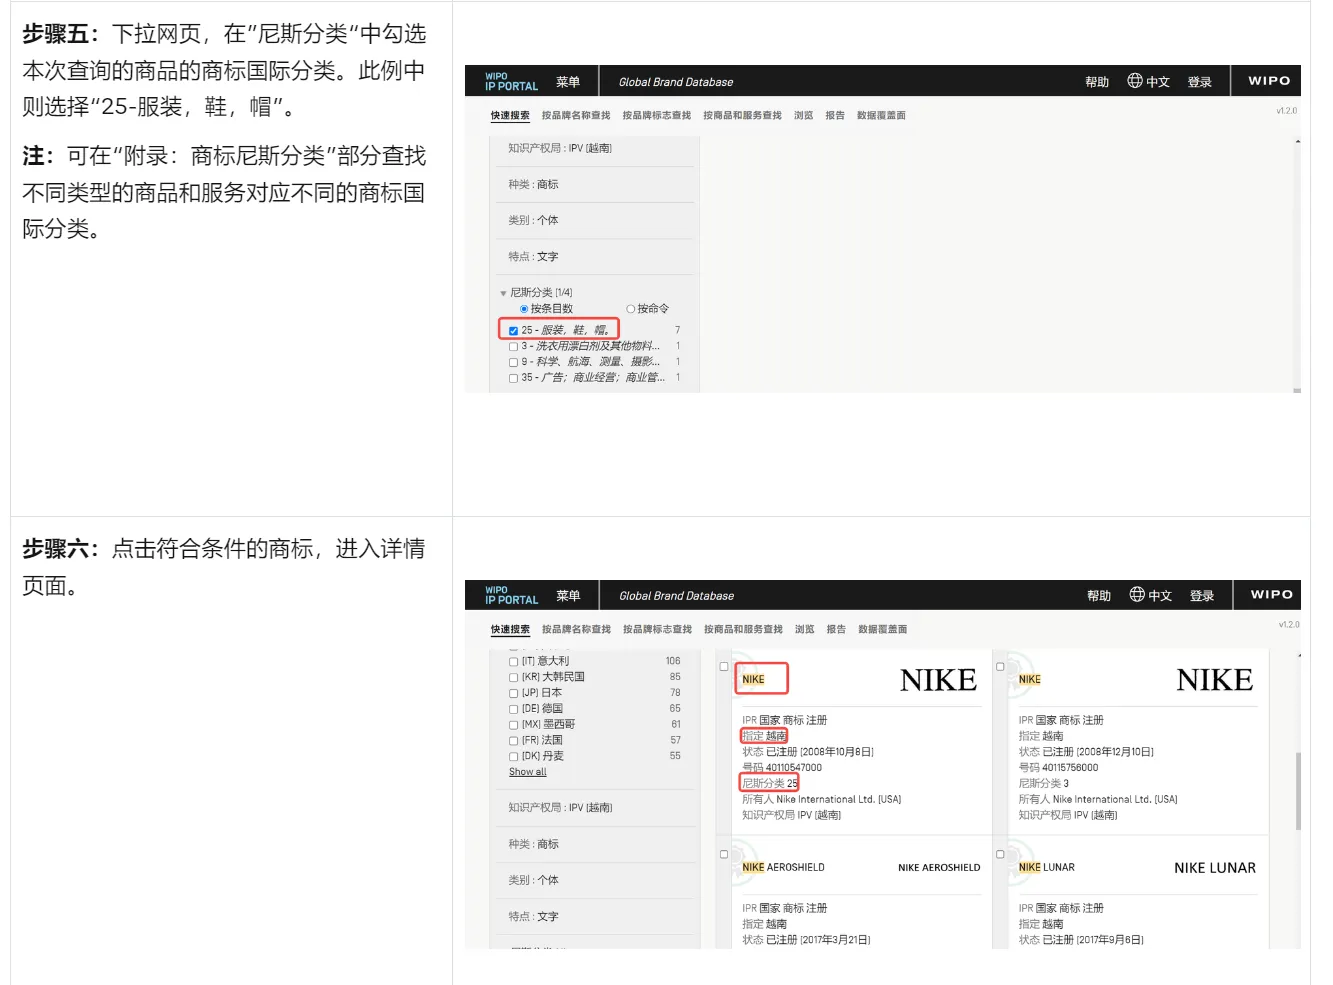Click 登录 in step six screenshot header
The height and width of the screenshot is (985, 1333).
1202,596
